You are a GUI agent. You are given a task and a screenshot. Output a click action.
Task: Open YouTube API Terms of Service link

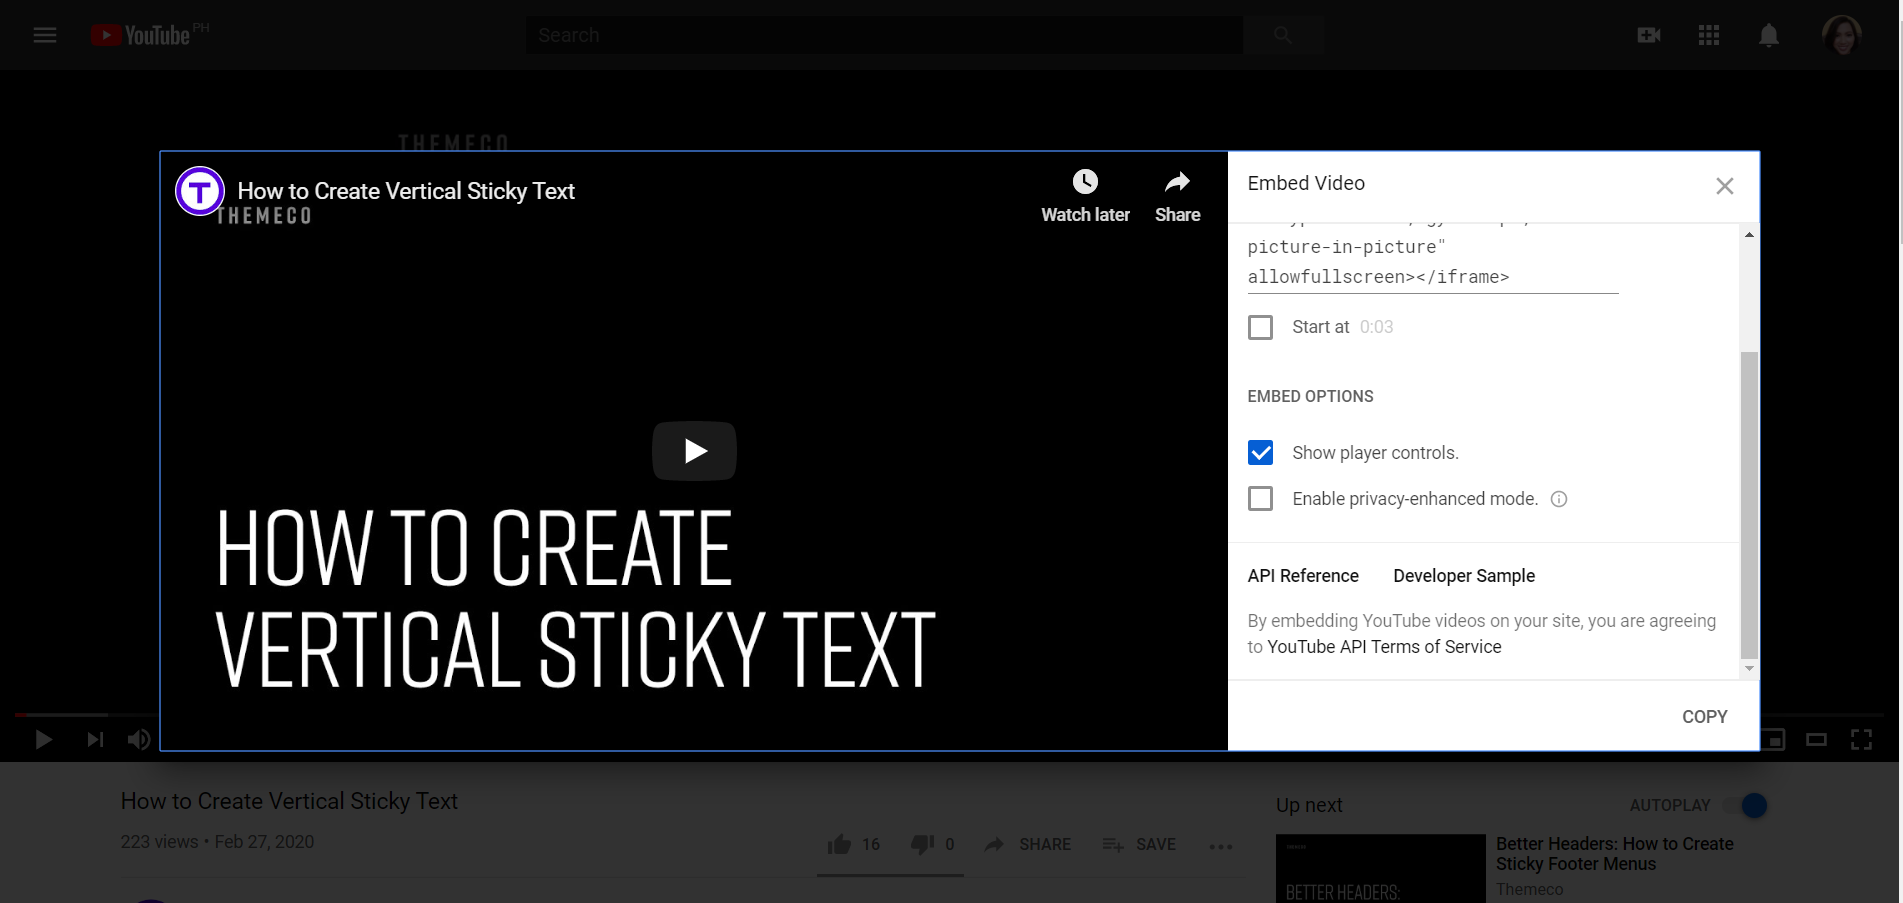point(1384,647)
